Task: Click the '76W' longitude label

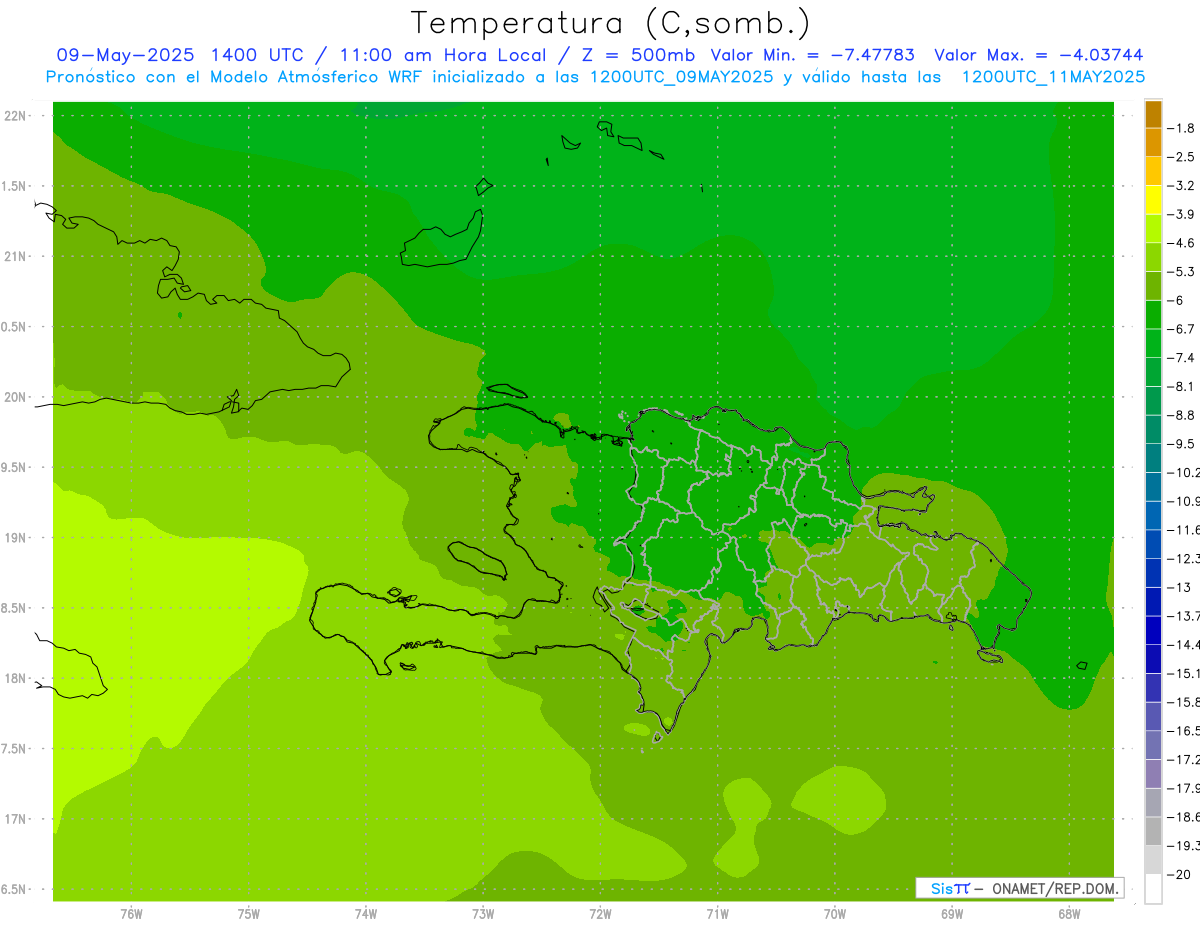Action: click(x=131, y=914)
